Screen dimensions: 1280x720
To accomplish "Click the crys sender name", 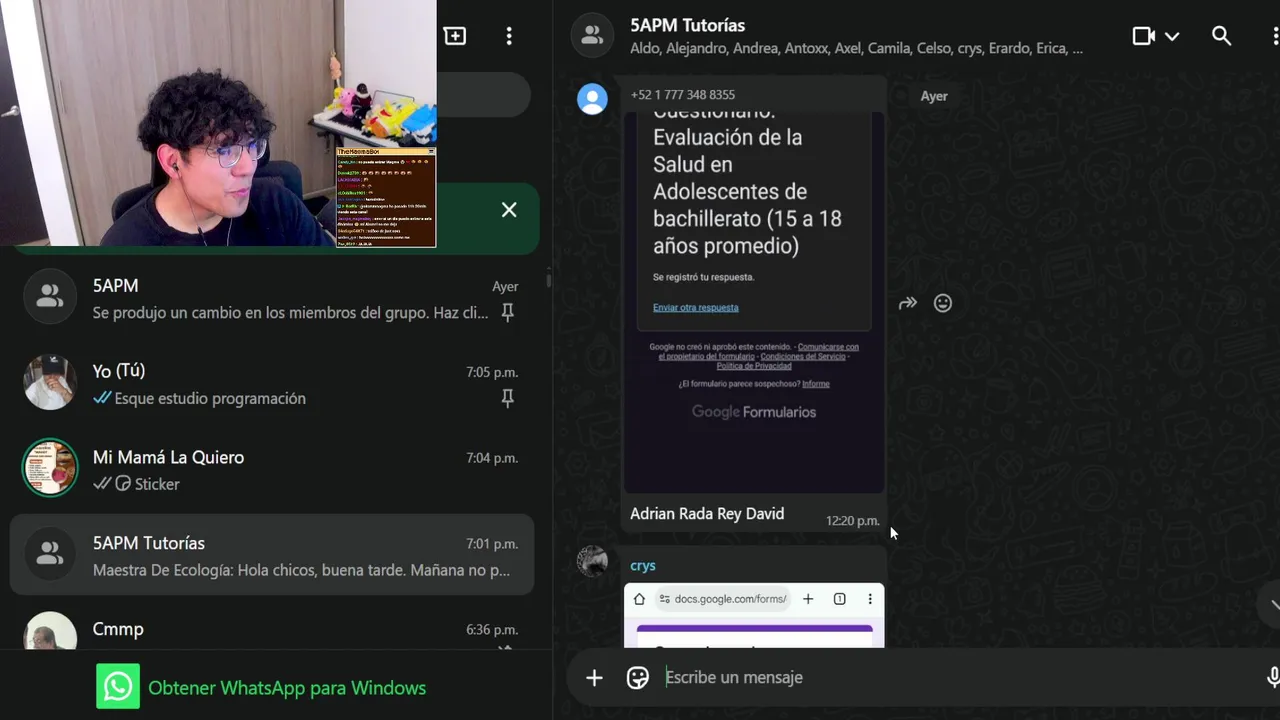I will 643,566.
